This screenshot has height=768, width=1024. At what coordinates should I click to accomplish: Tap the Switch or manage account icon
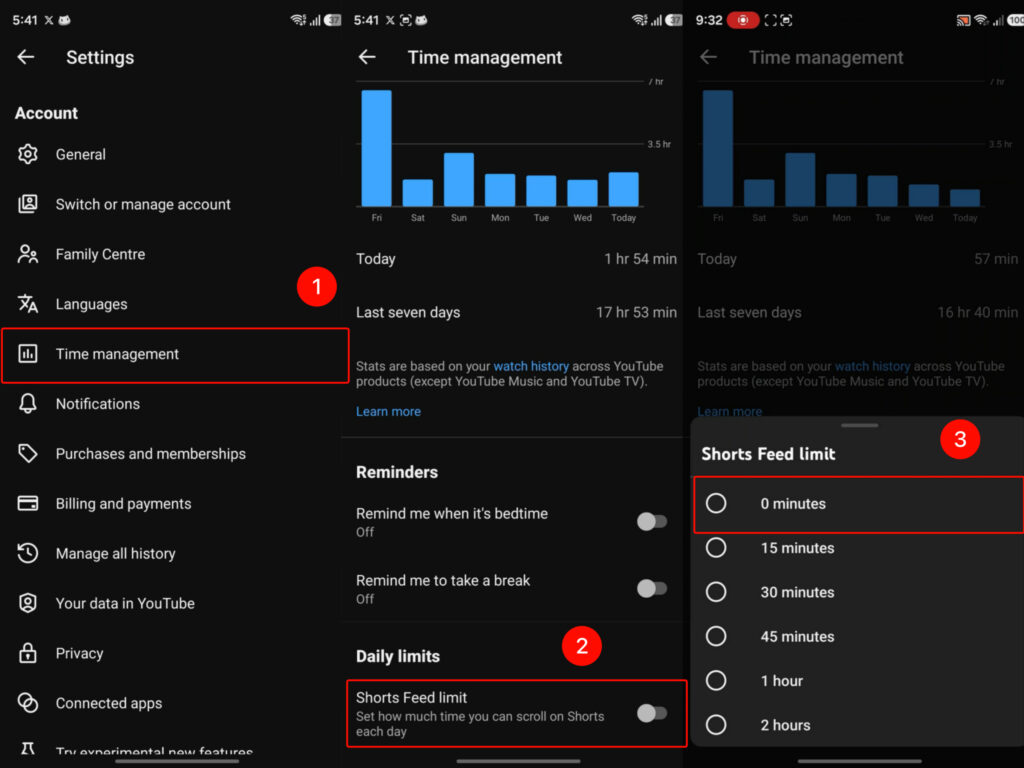coord(27,204)
